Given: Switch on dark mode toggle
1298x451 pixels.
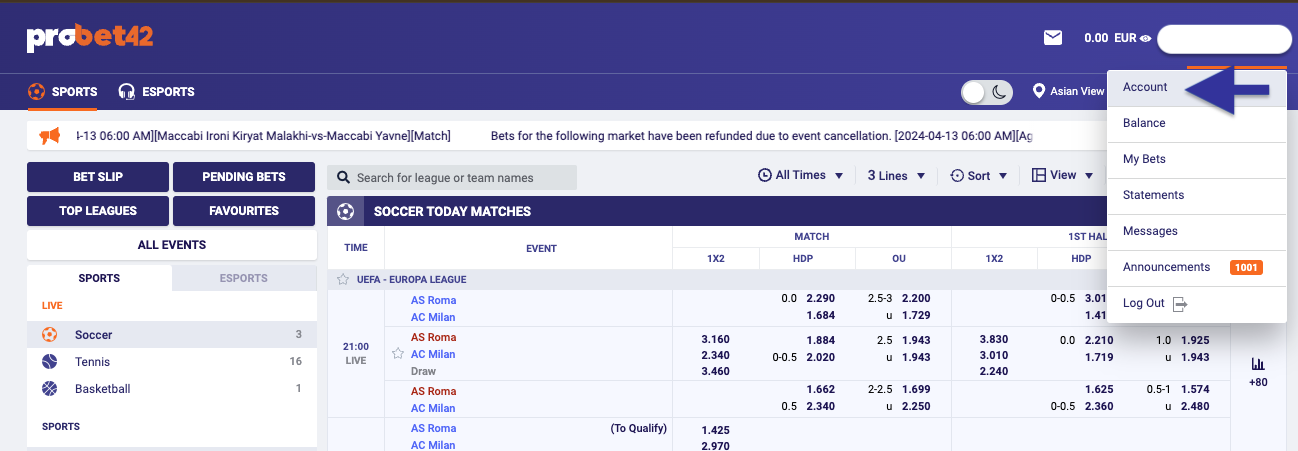Looking at the screenshot, I should pos(987,92).
